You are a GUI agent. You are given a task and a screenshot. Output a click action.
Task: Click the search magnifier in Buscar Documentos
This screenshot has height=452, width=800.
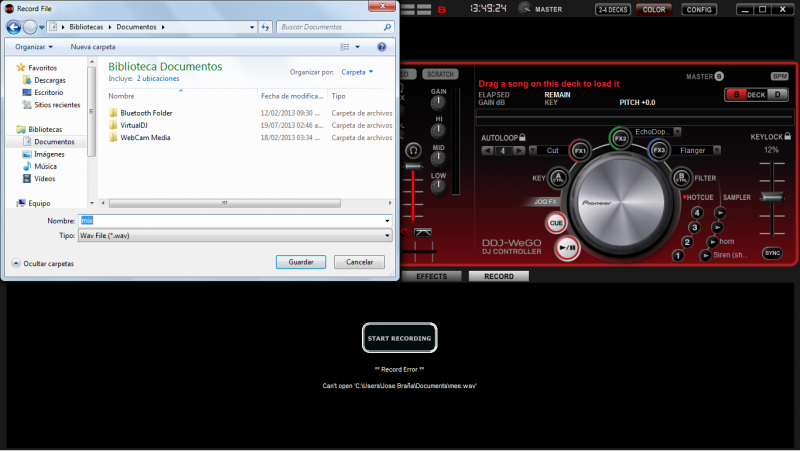click(387, 27)
